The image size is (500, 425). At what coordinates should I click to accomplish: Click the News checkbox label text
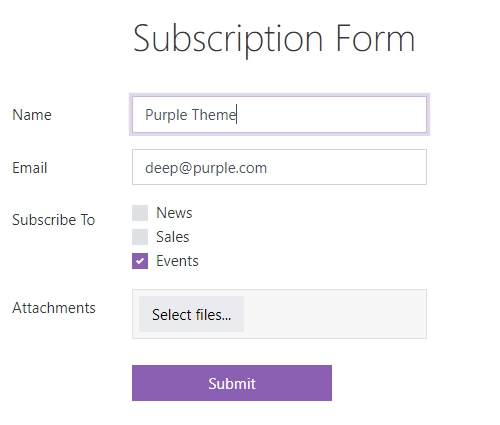click(x=174, y=213)
